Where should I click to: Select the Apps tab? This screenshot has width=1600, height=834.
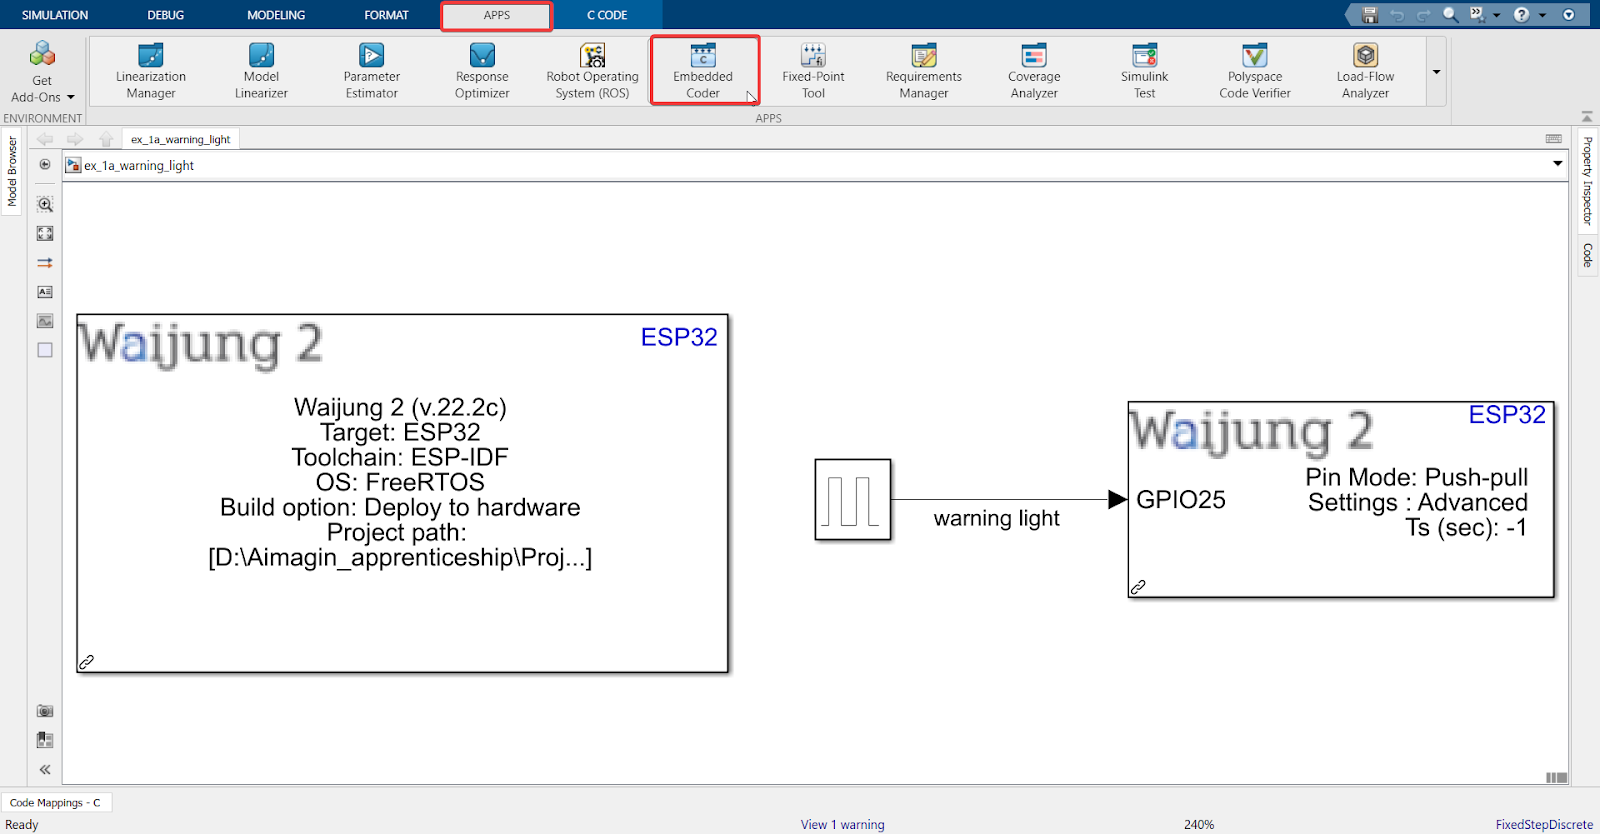click(497, 15)
